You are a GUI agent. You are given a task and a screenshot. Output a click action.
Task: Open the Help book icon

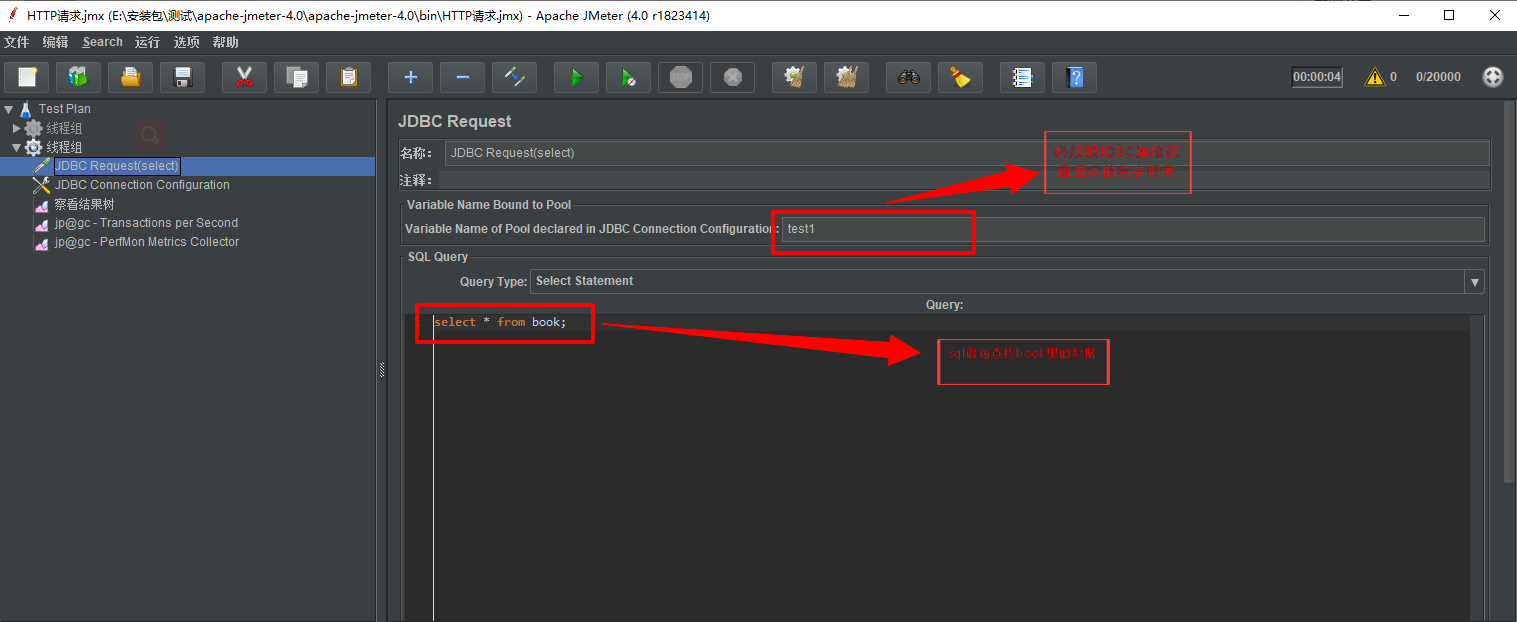click(1074, 77)
